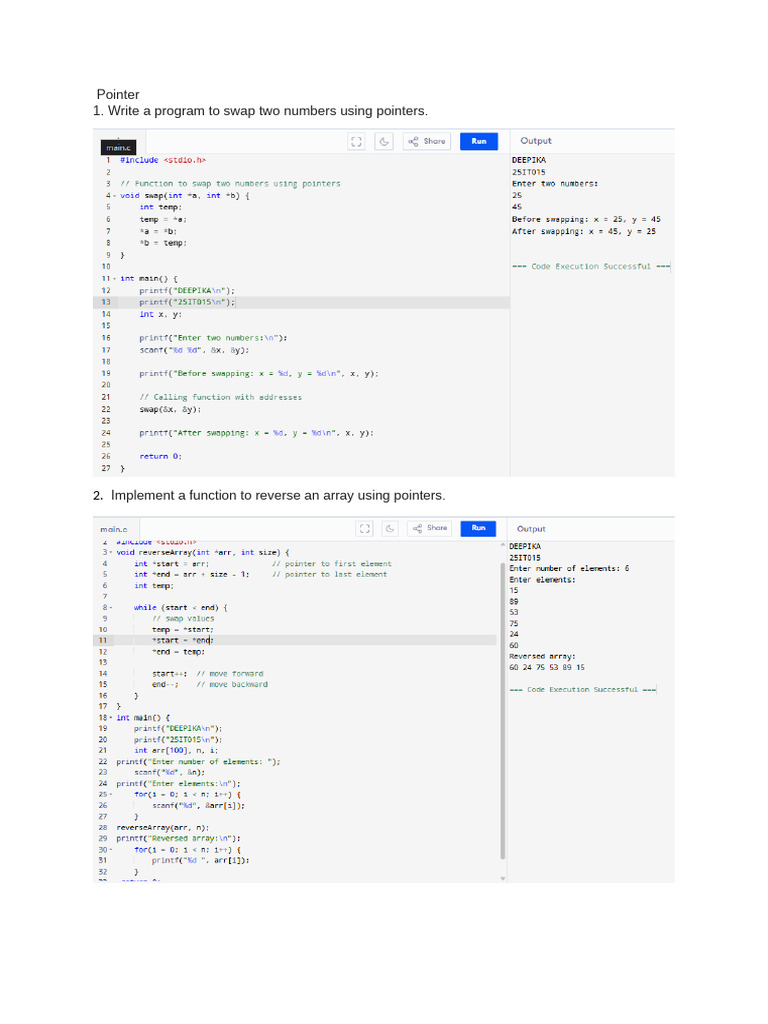Click 'scanf("%d %d", &x, &y);' line 17

coord(194,350)
